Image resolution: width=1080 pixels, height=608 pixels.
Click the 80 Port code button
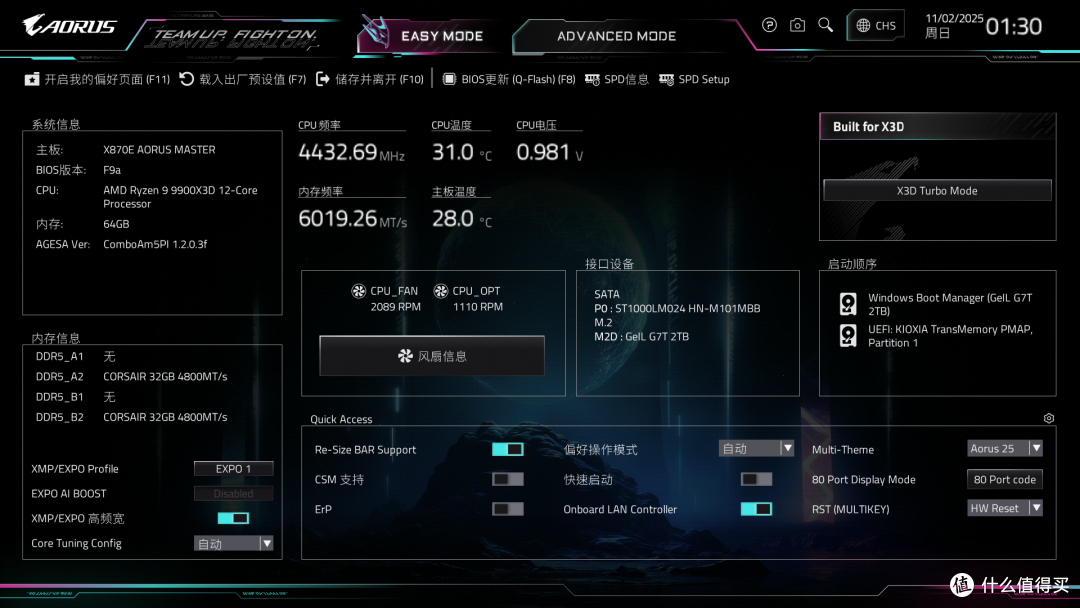(x=1005, y=479)
